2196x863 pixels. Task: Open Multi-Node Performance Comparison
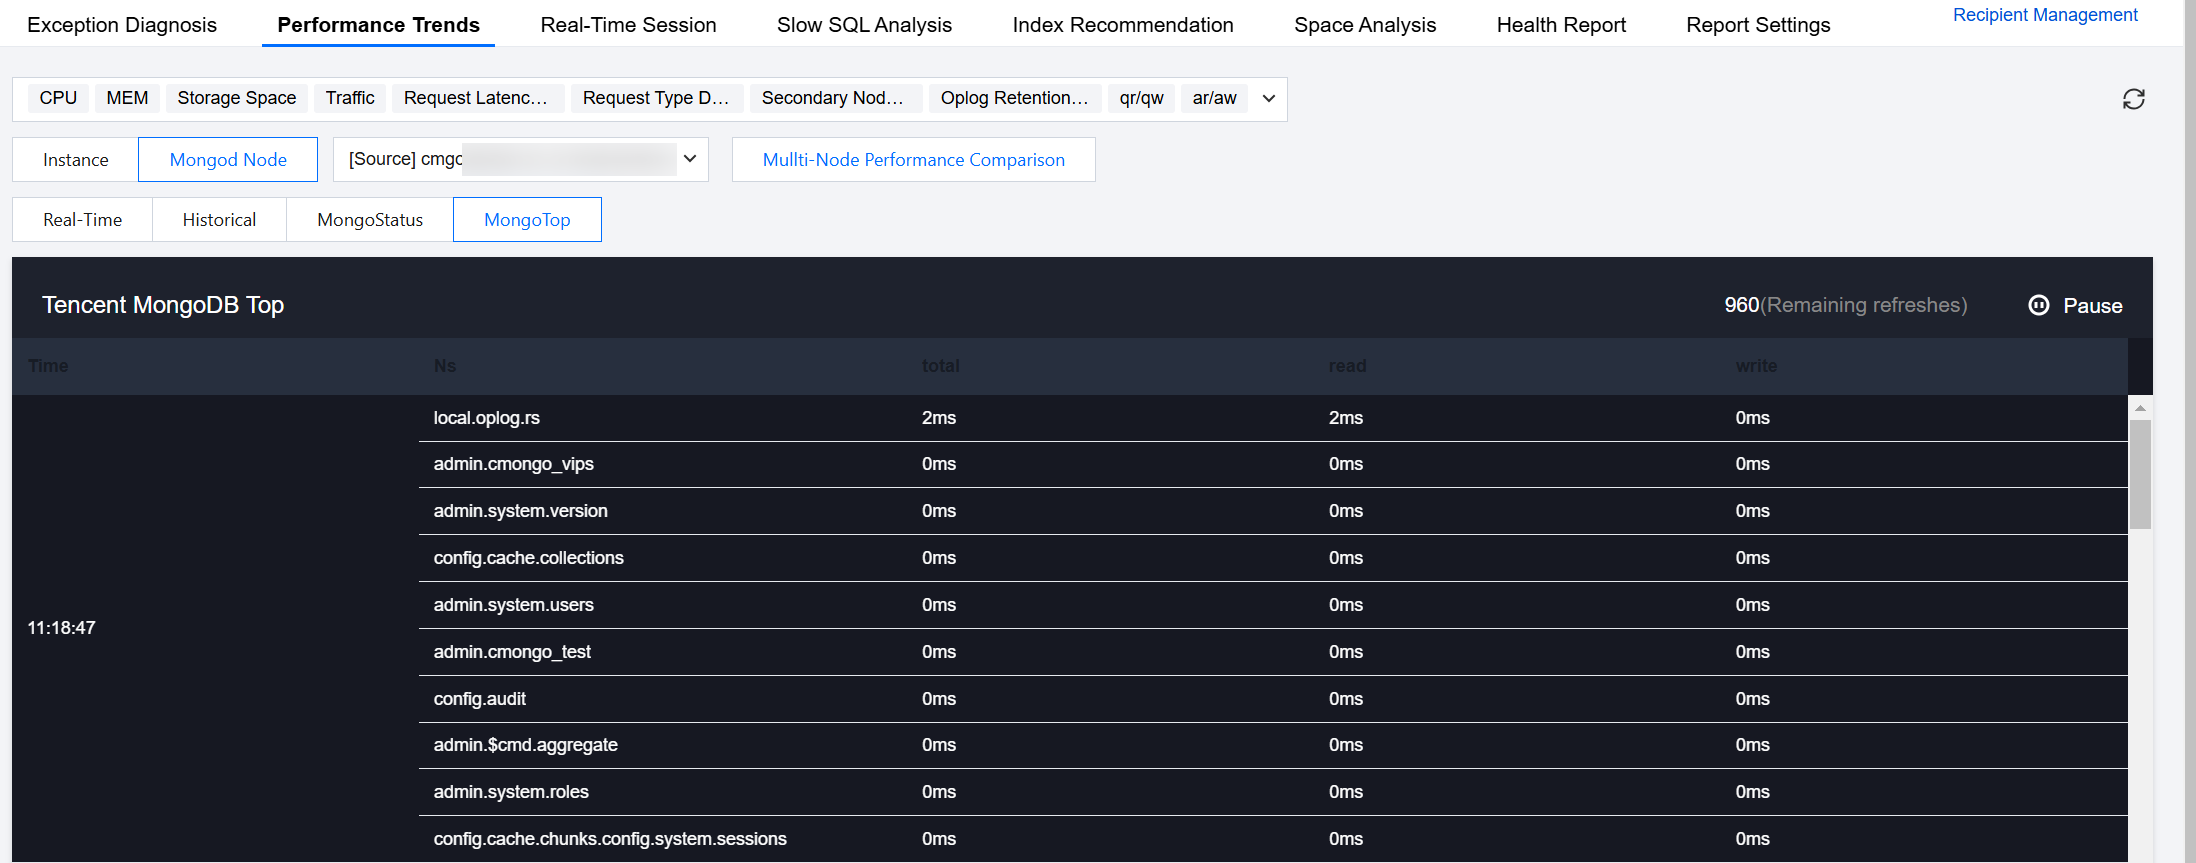pyautogui.click(x=913, y=160)
